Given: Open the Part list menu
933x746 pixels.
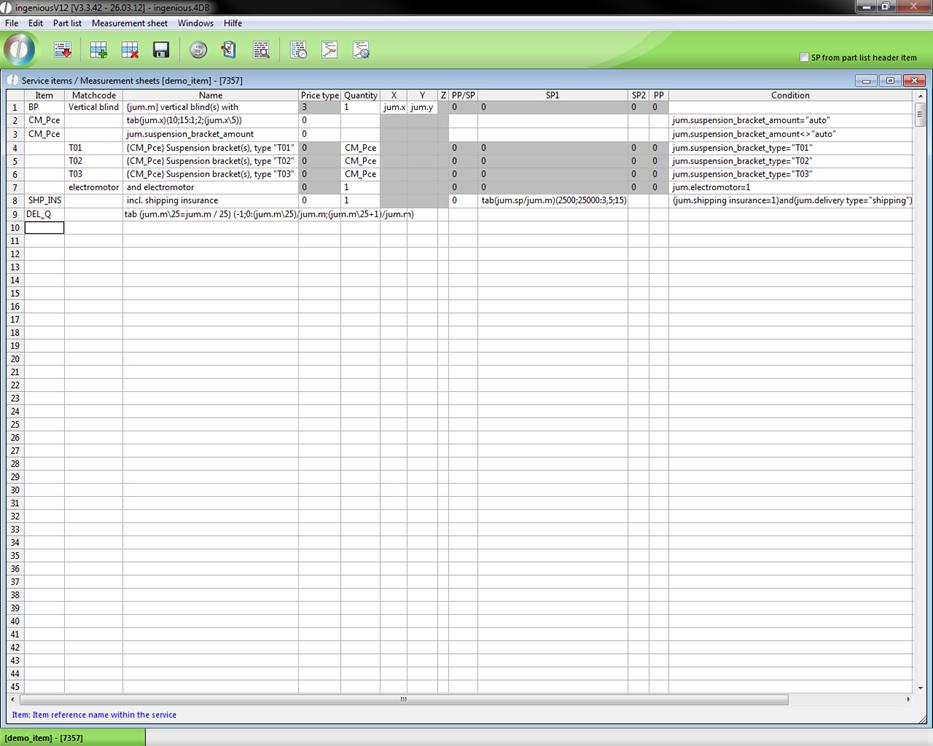Looking at the screenshot, I should point(67,23).
